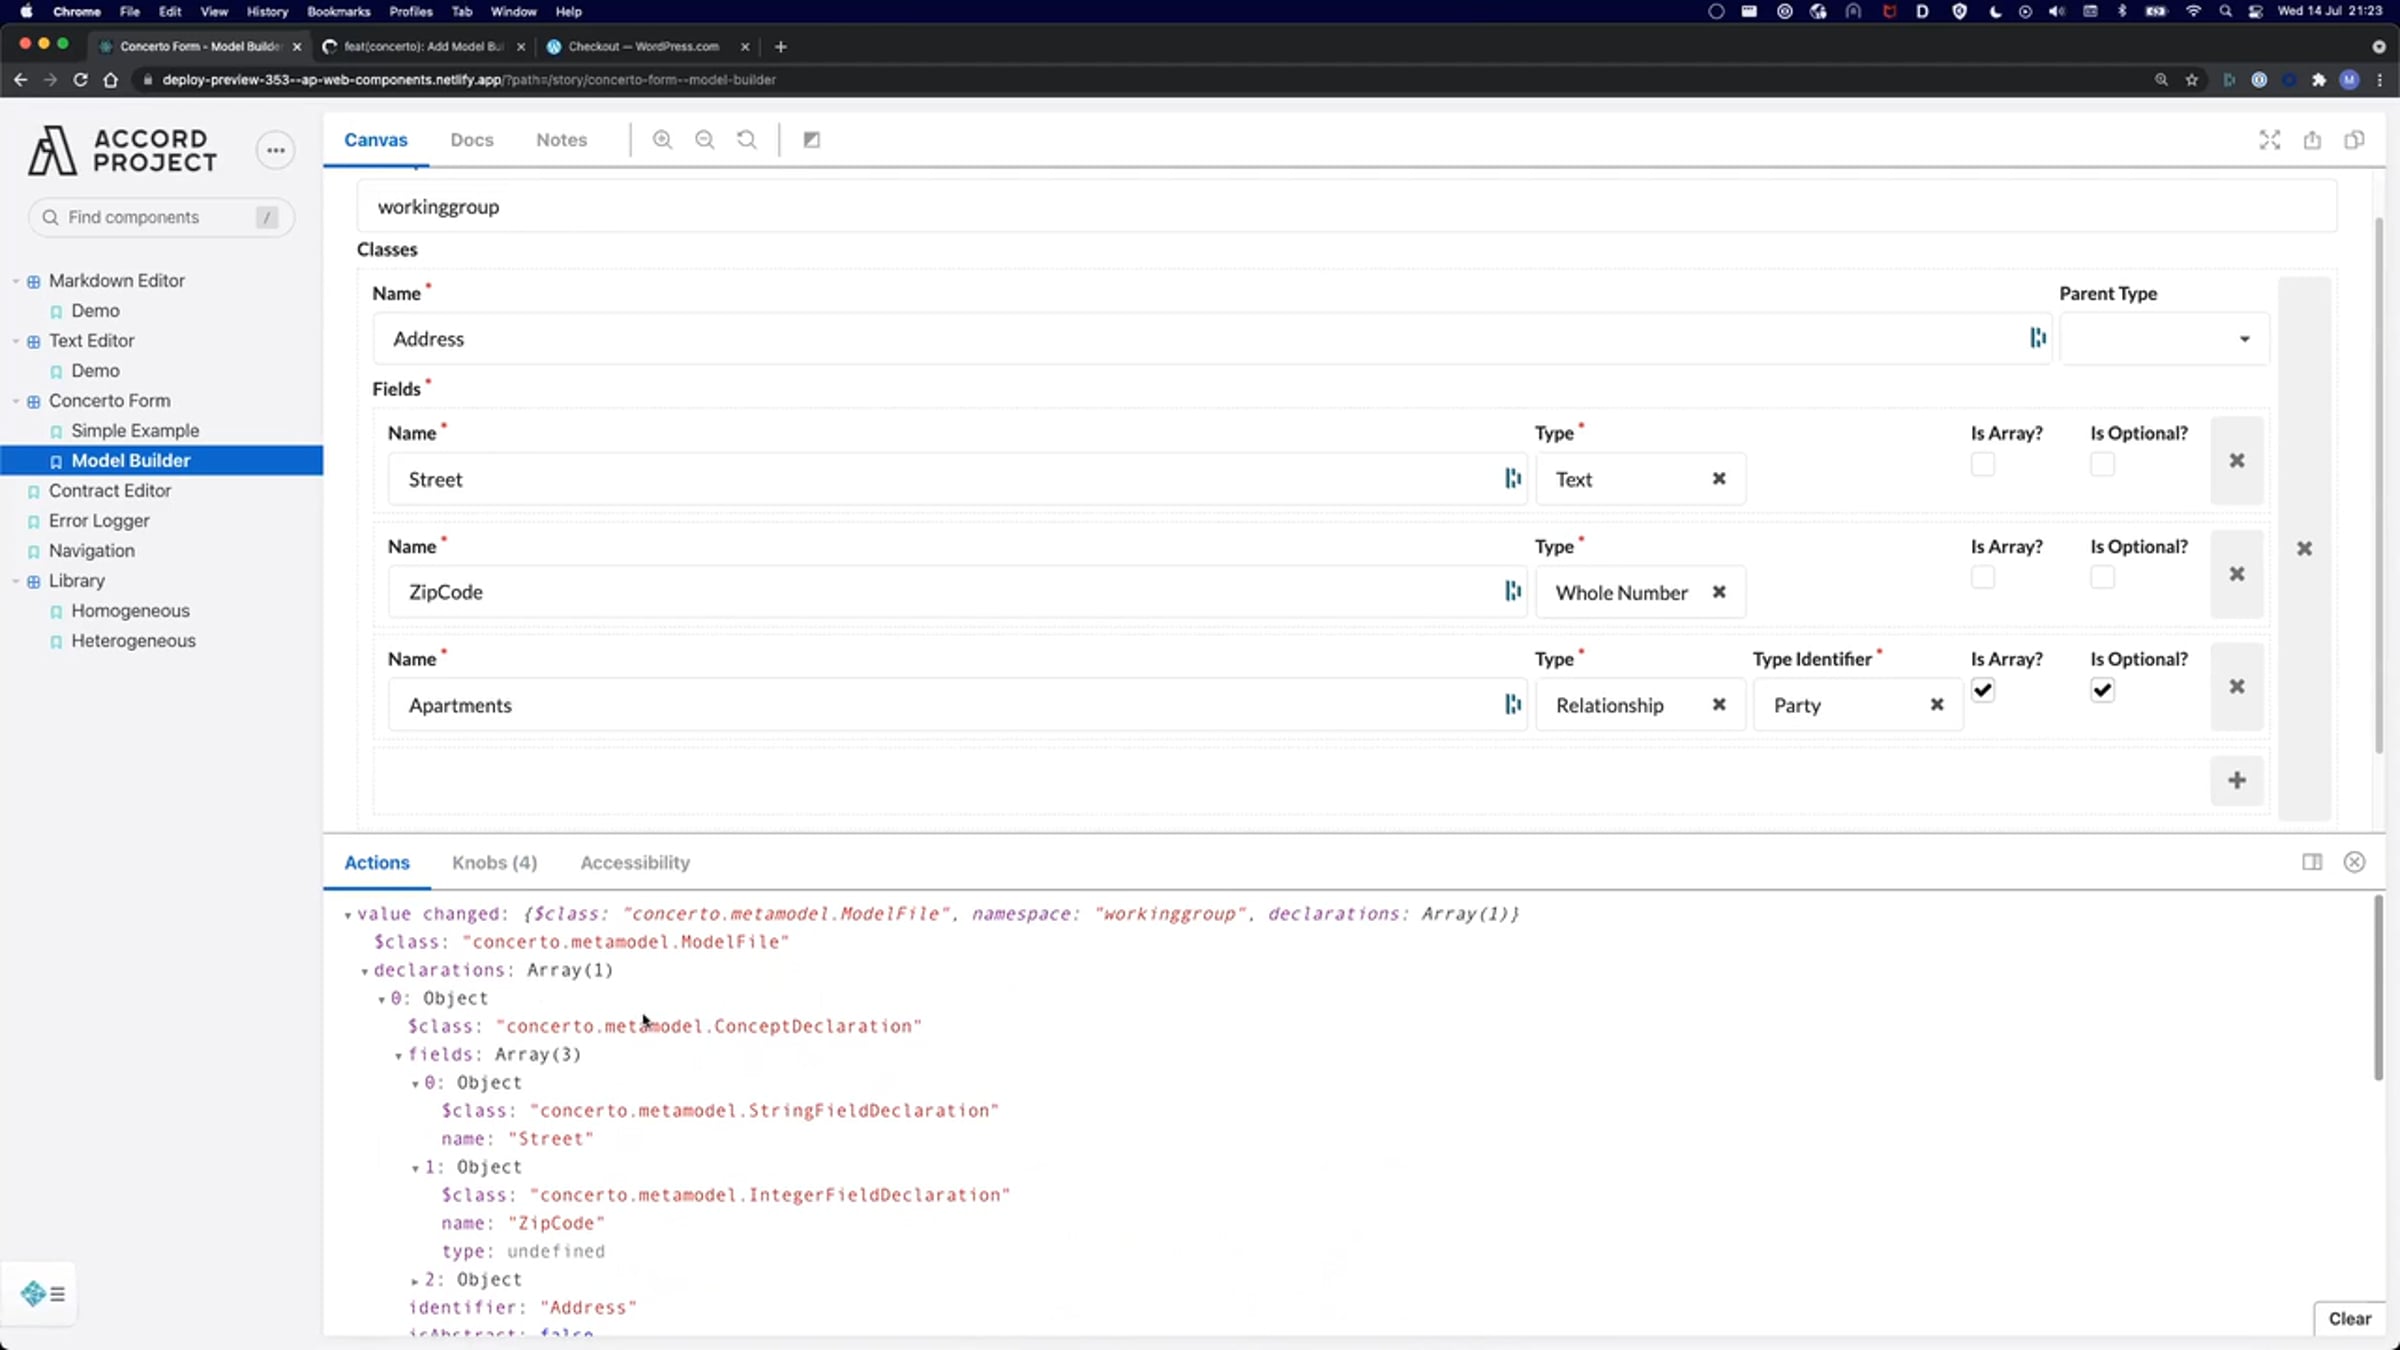Viewport: 2400px width, 1350px height.
Task: Reset canvas zoom with magnifier icon
Action: click(746, 140)
